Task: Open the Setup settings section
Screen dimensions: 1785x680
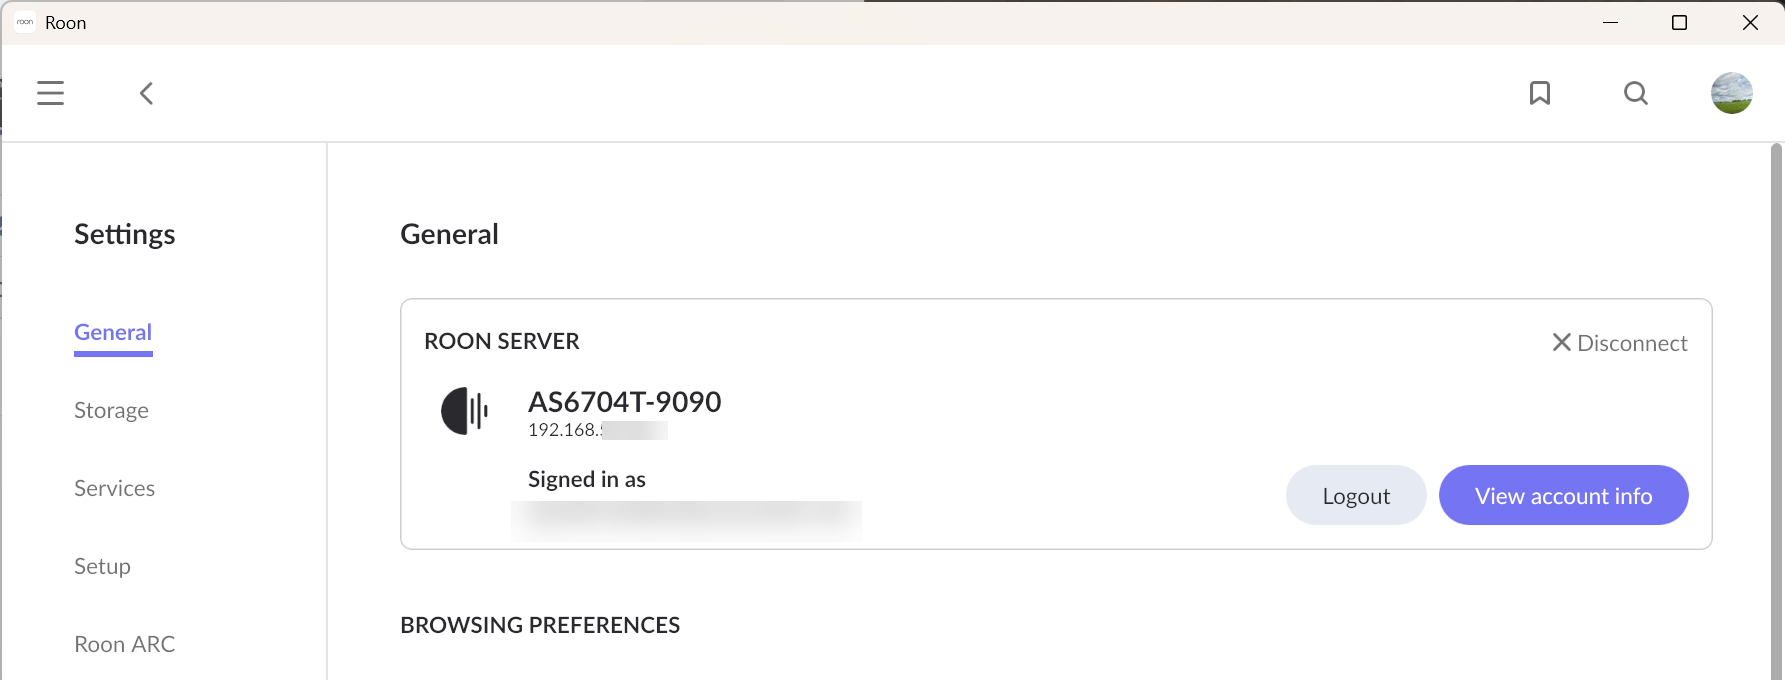Action: point(102,566)
